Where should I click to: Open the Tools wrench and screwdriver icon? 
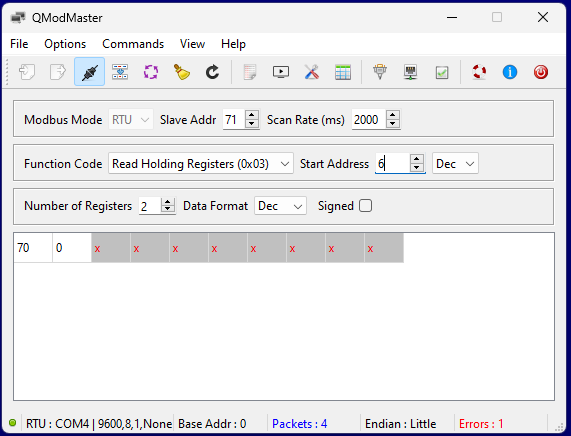tap(312, 72)
